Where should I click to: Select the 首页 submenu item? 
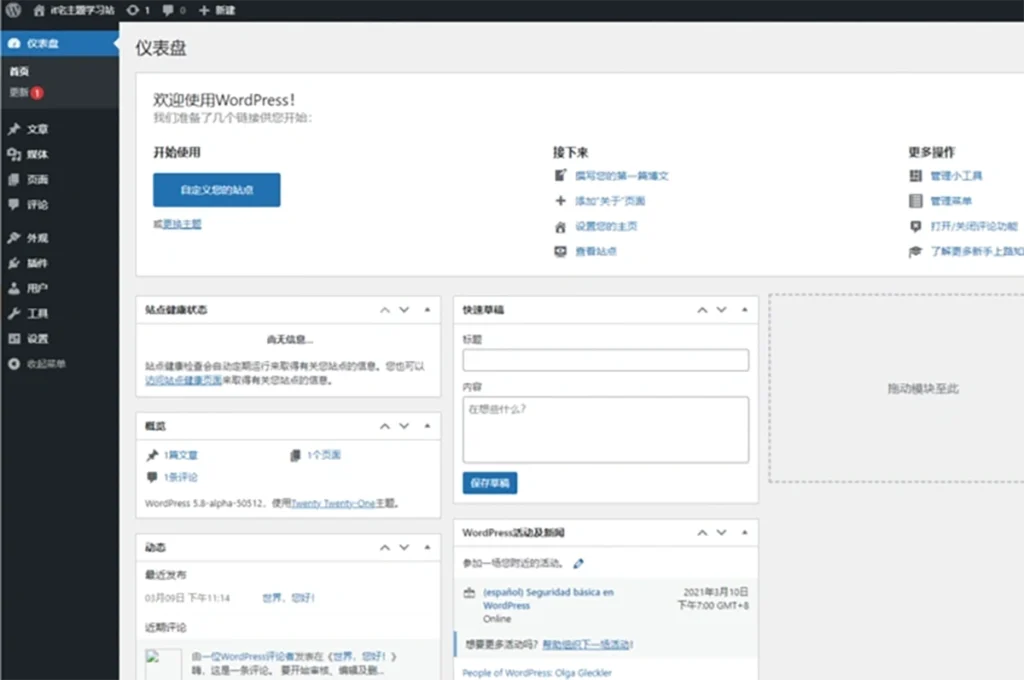click(x=19, y=71)
